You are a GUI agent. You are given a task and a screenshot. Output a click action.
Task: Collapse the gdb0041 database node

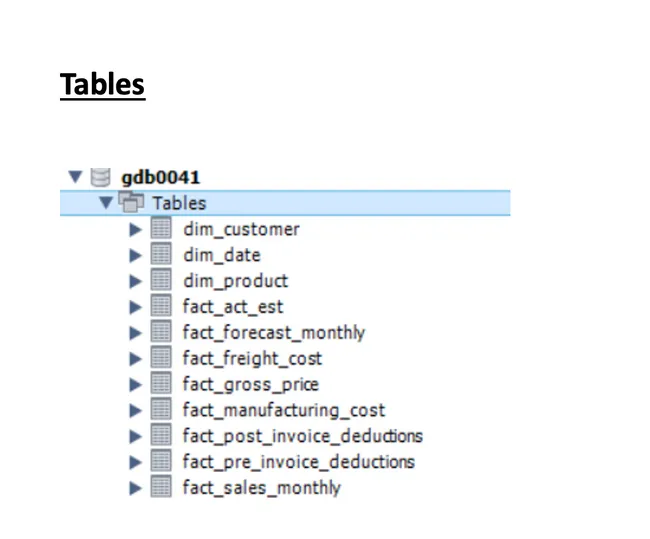coord(74,177)
